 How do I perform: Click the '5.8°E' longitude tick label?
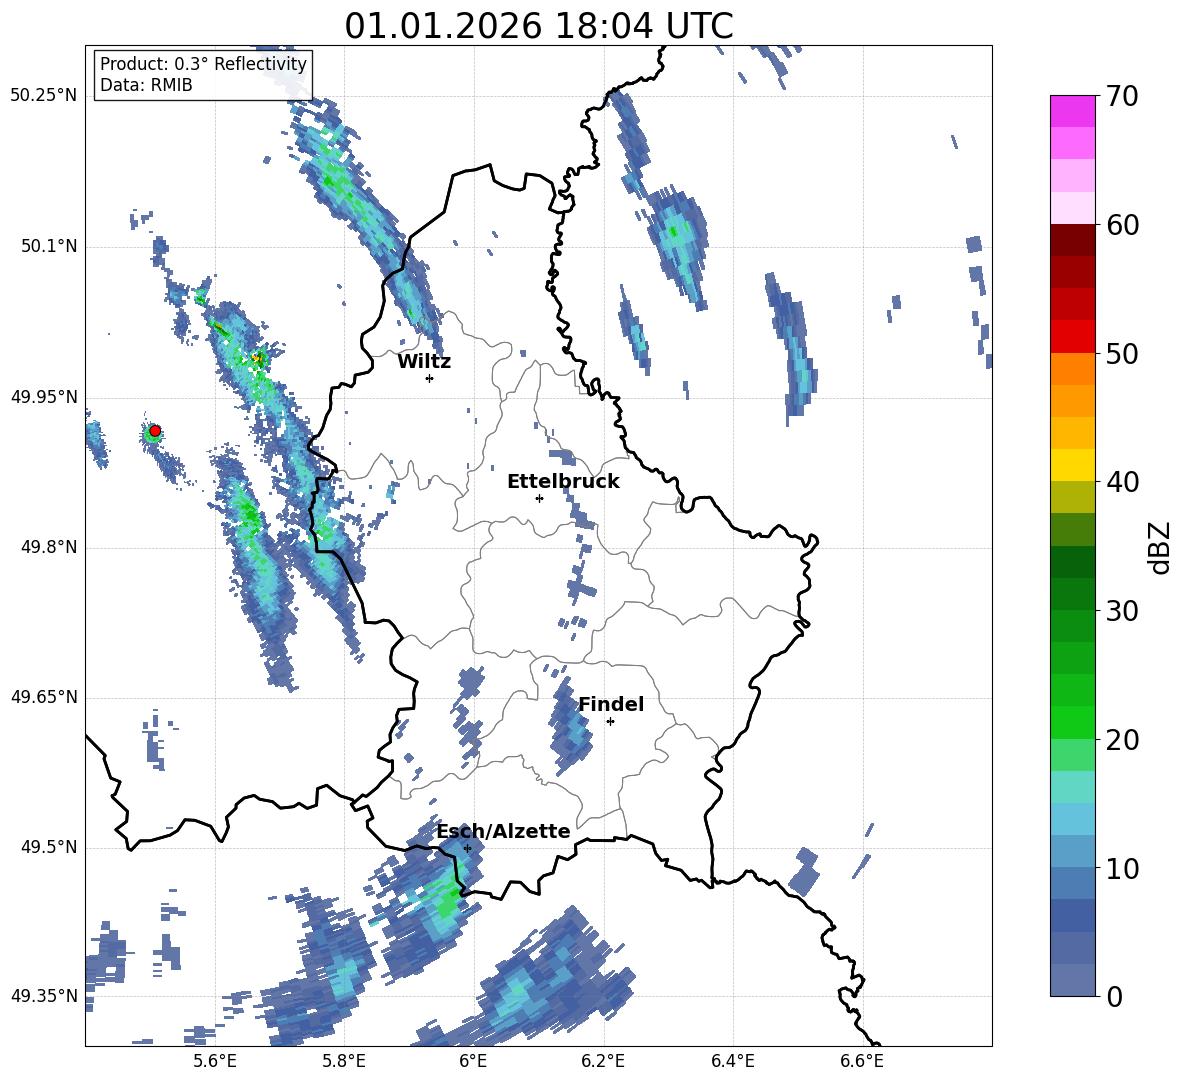click(x=344, y=1061)
